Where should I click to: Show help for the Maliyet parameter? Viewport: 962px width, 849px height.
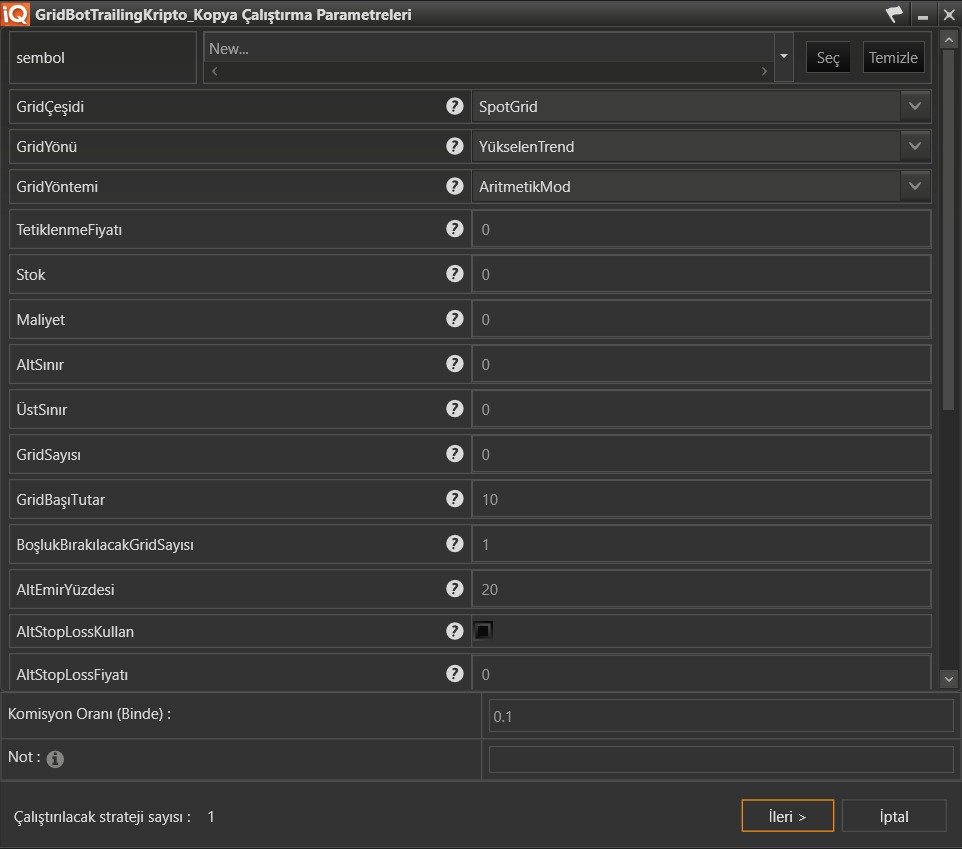(x=454, y=318)
